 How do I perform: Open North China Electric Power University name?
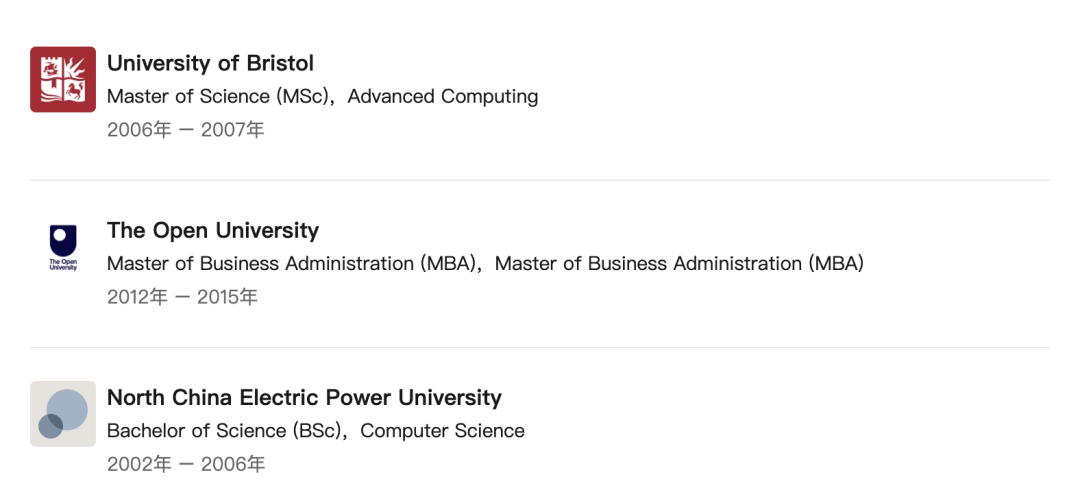pos(304,397)
